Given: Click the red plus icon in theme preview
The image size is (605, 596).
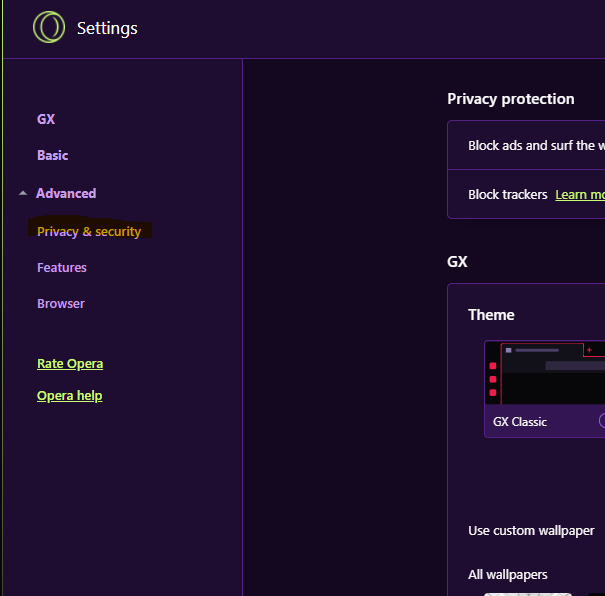Looking at the screenshot, I should coord(589,350).
